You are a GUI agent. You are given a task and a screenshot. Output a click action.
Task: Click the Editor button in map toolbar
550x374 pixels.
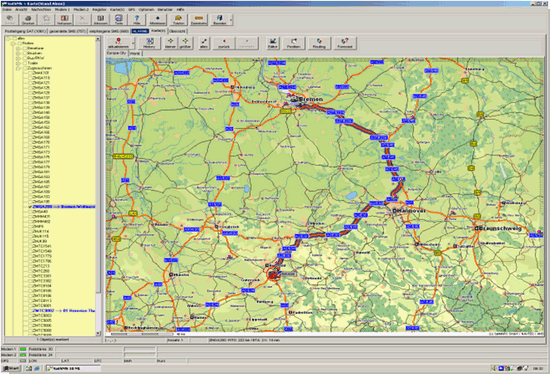[x=273, y=43]
